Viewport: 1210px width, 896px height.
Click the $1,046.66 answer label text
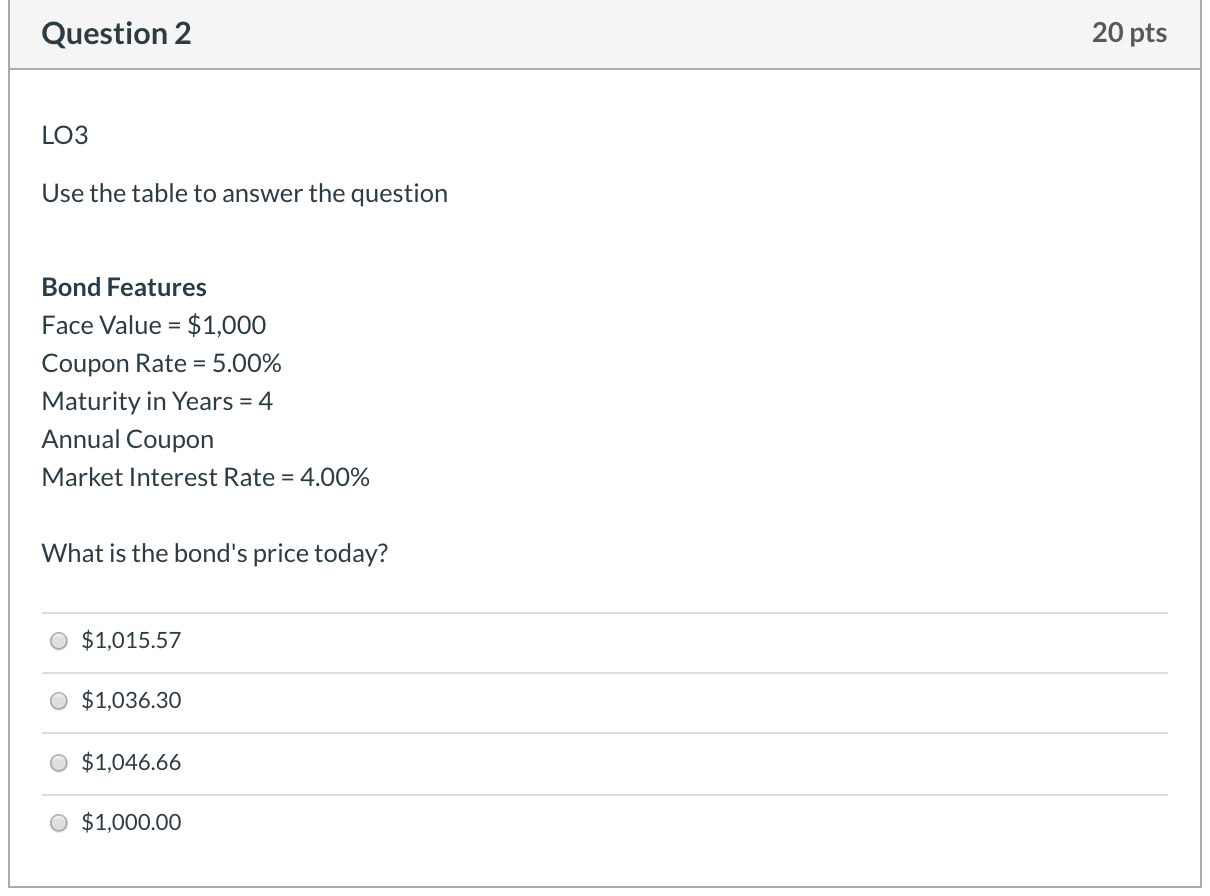click(x=131, y=762)
